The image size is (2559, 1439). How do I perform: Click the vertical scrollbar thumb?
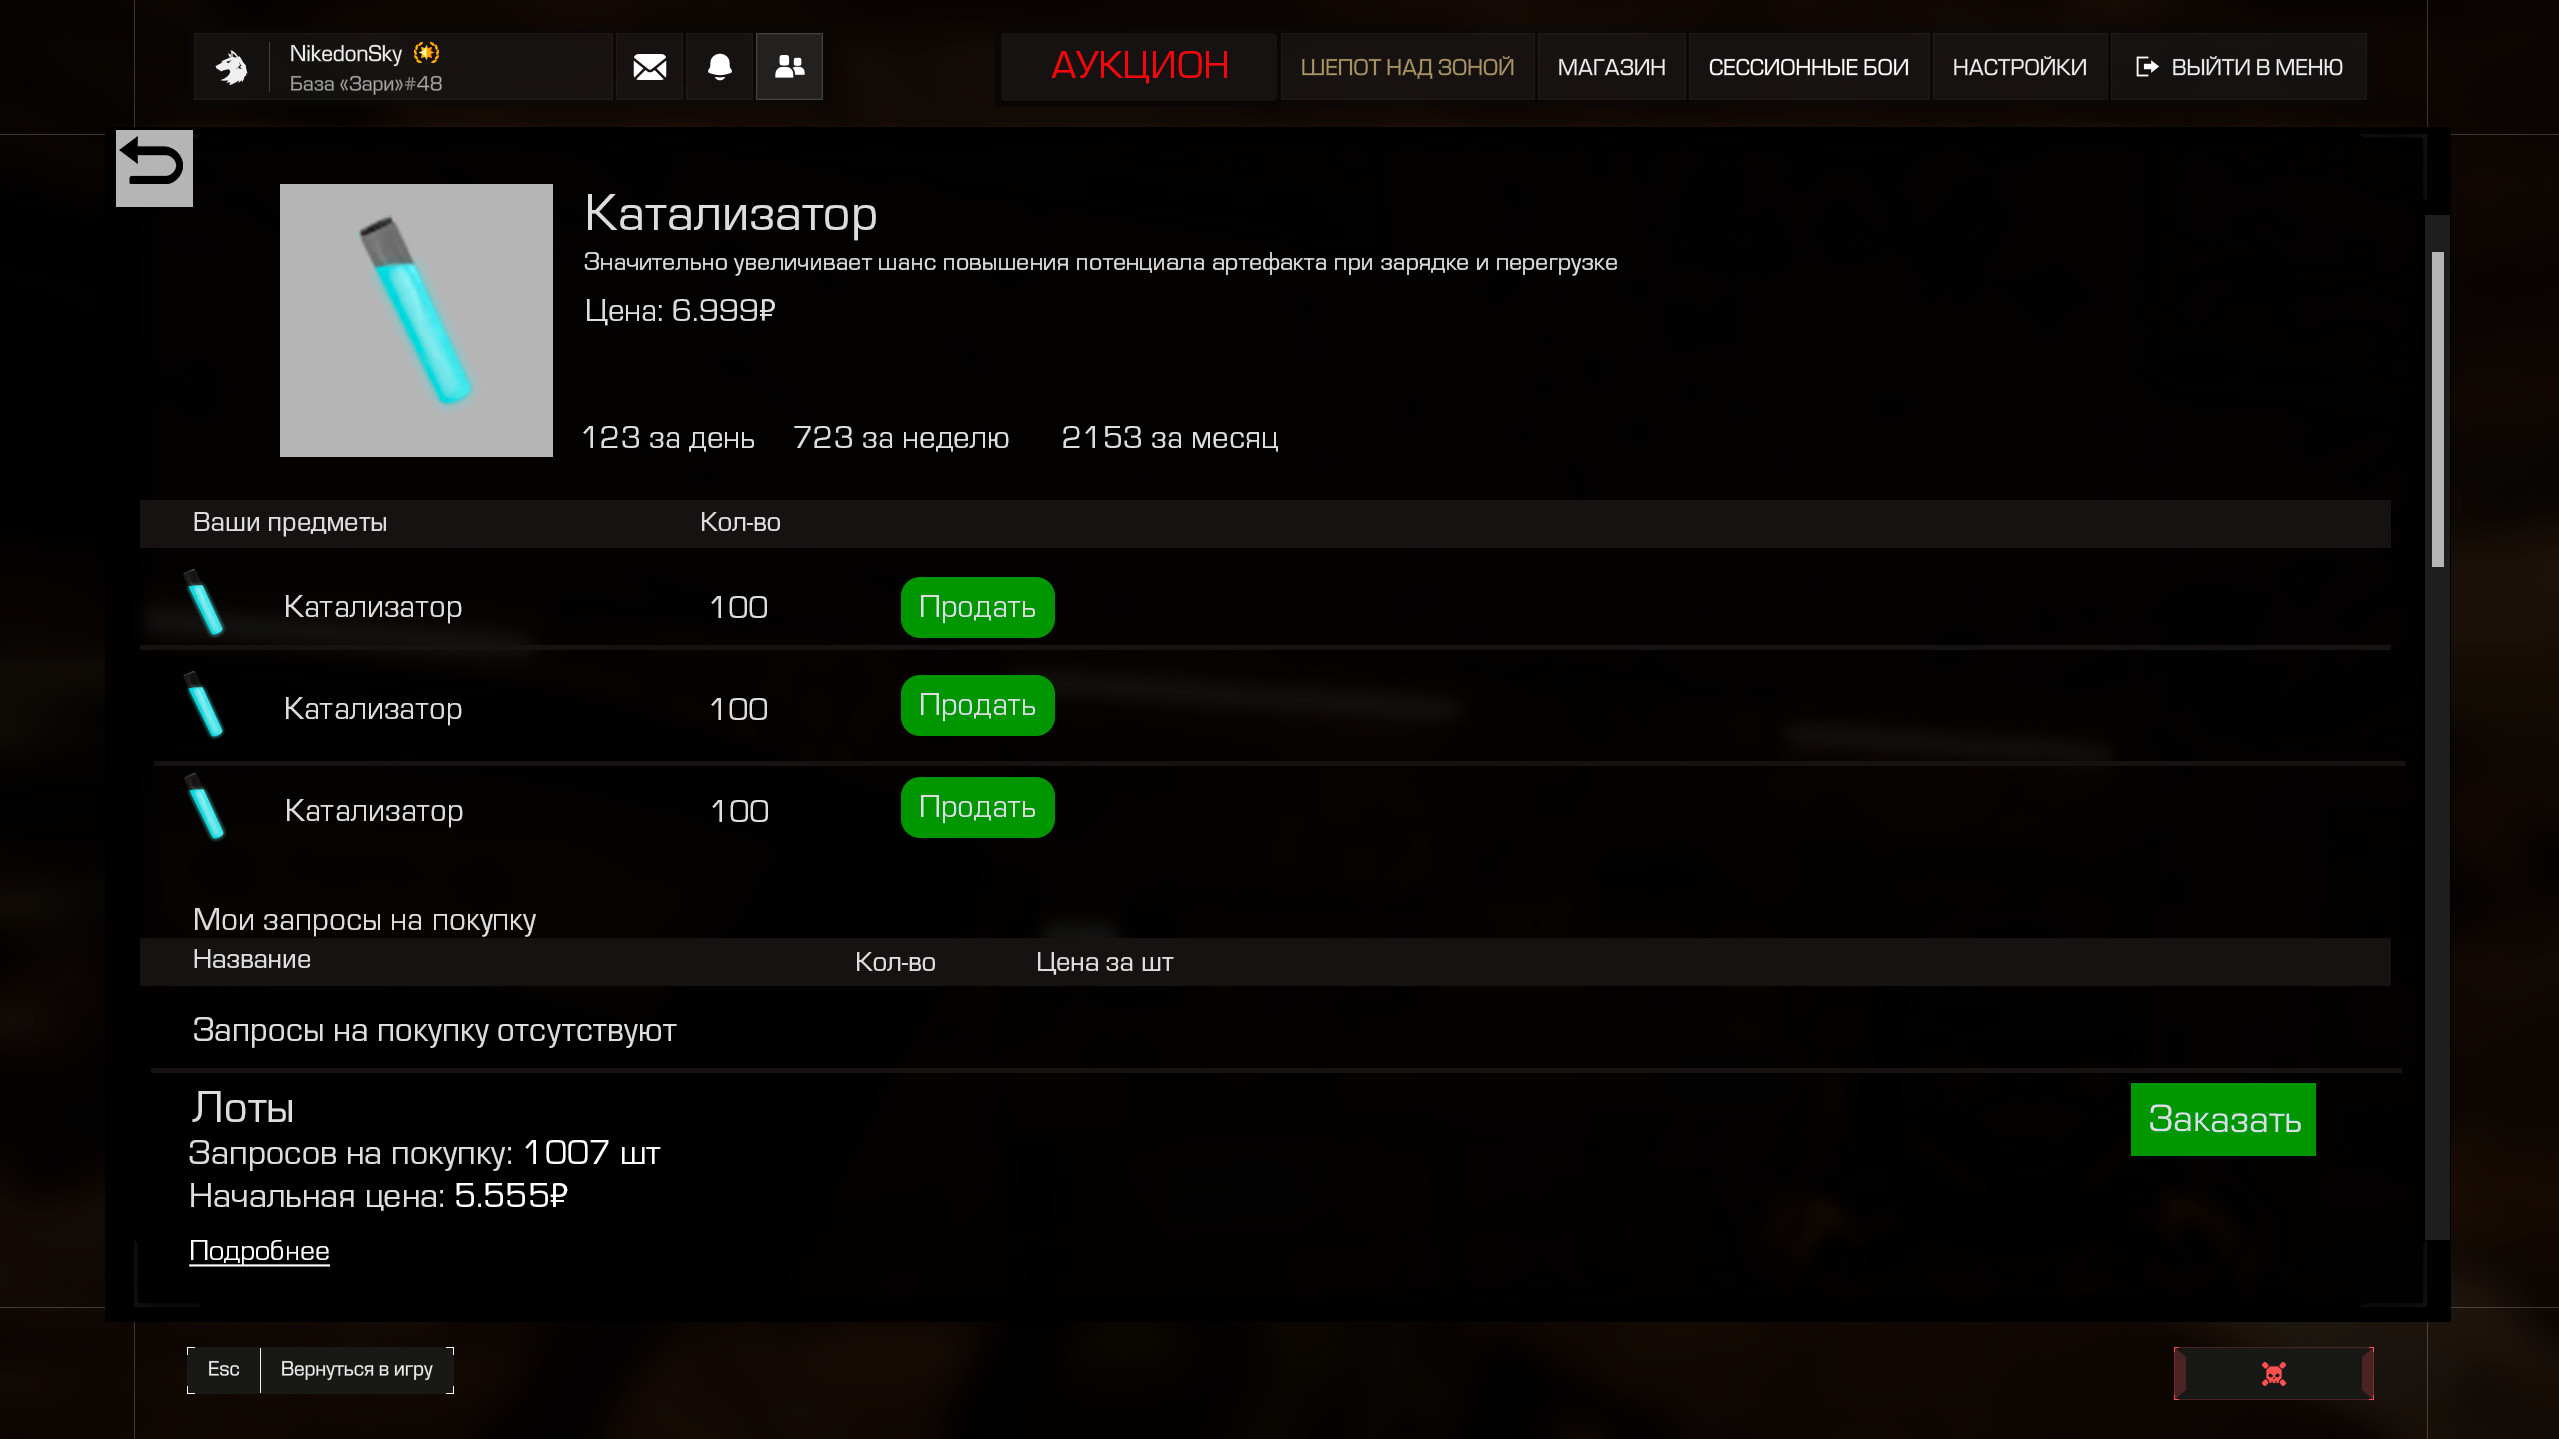[2437, 408]
